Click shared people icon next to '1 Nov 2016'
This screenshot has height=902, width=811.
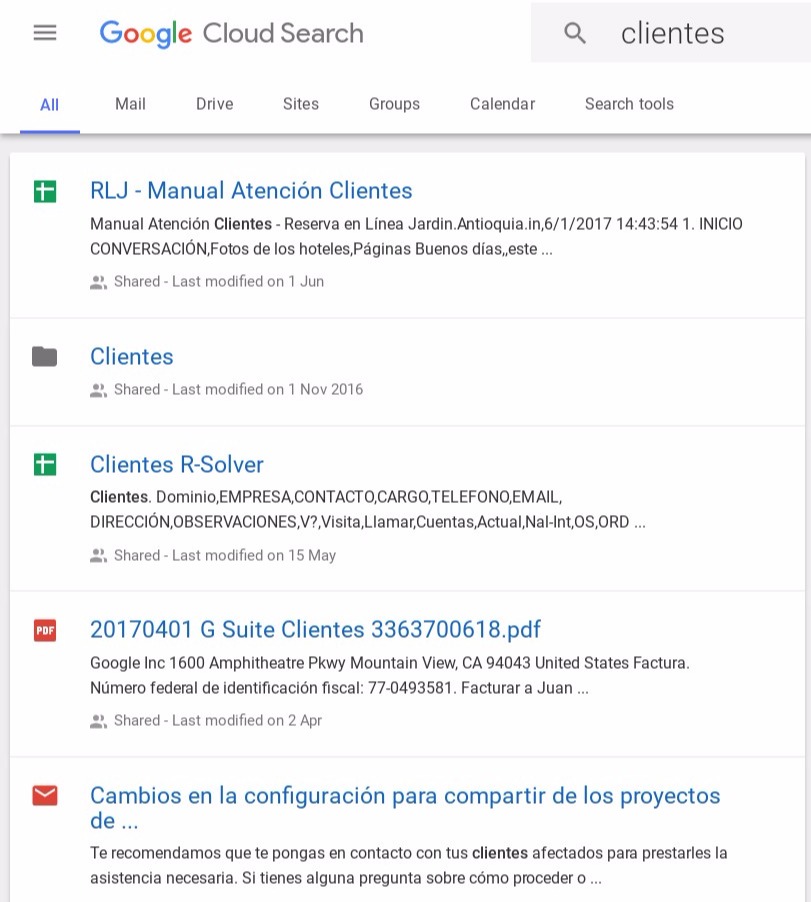tap(98, 391)
